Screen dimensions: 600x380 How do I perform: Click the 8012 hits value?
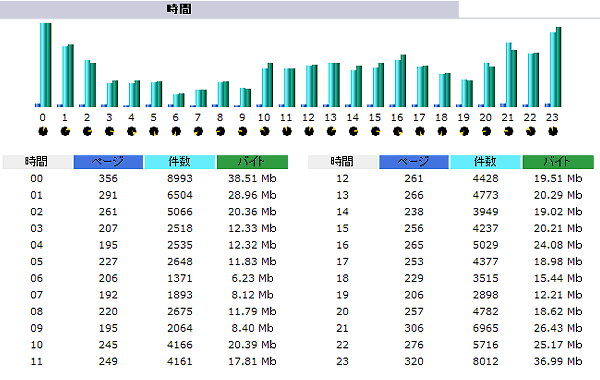(x=486, y=361)
